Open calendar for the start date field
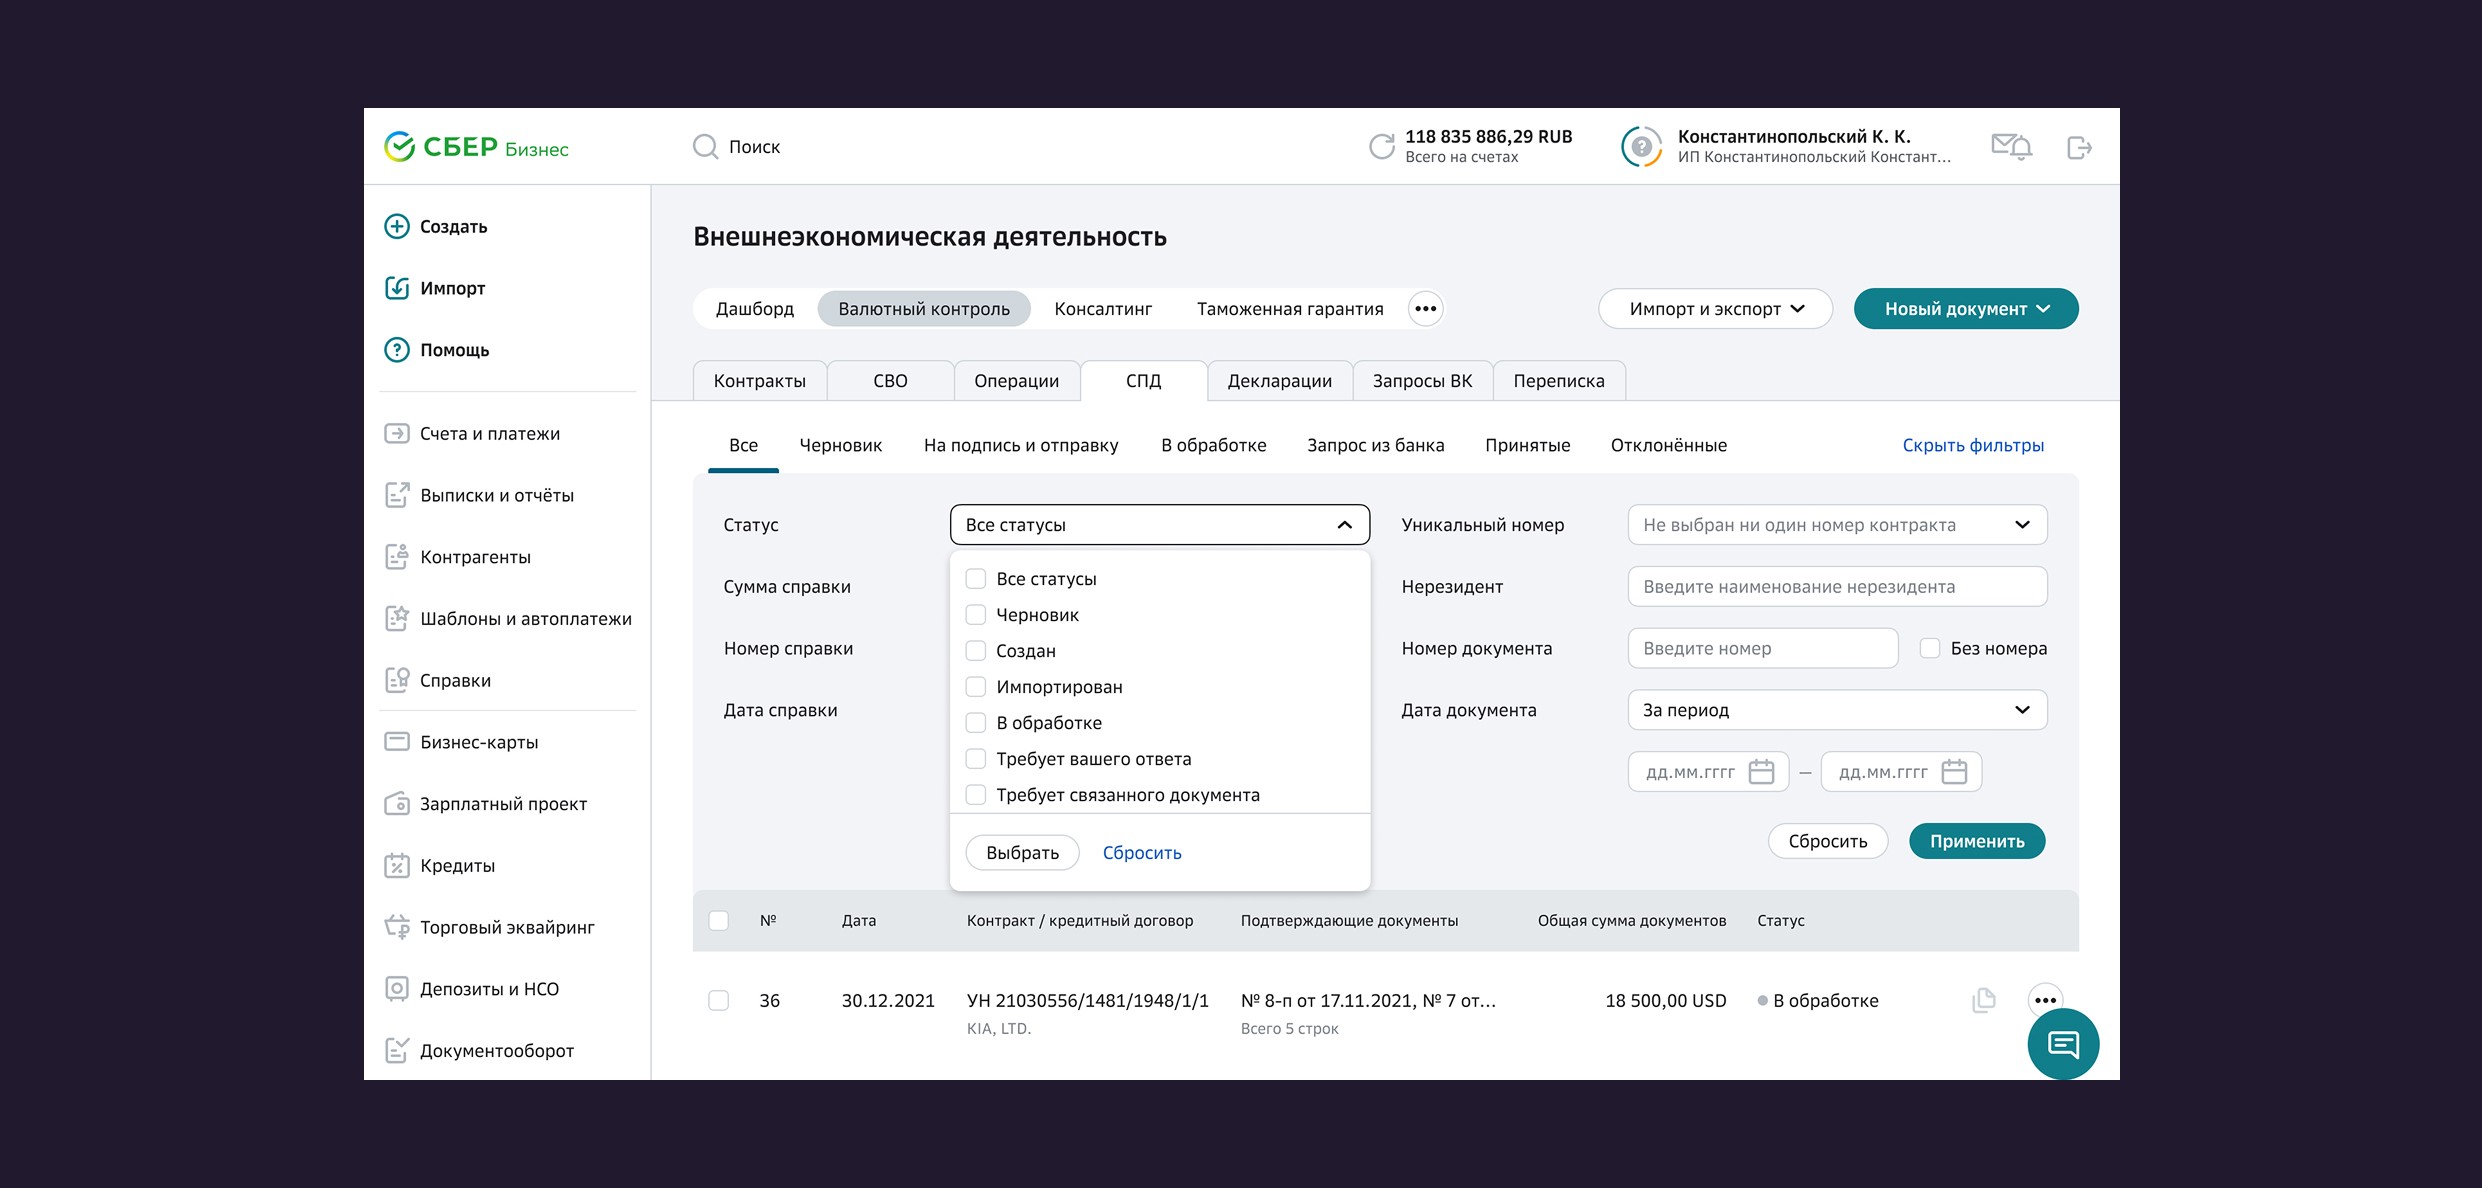 [x=1761, y=772]
